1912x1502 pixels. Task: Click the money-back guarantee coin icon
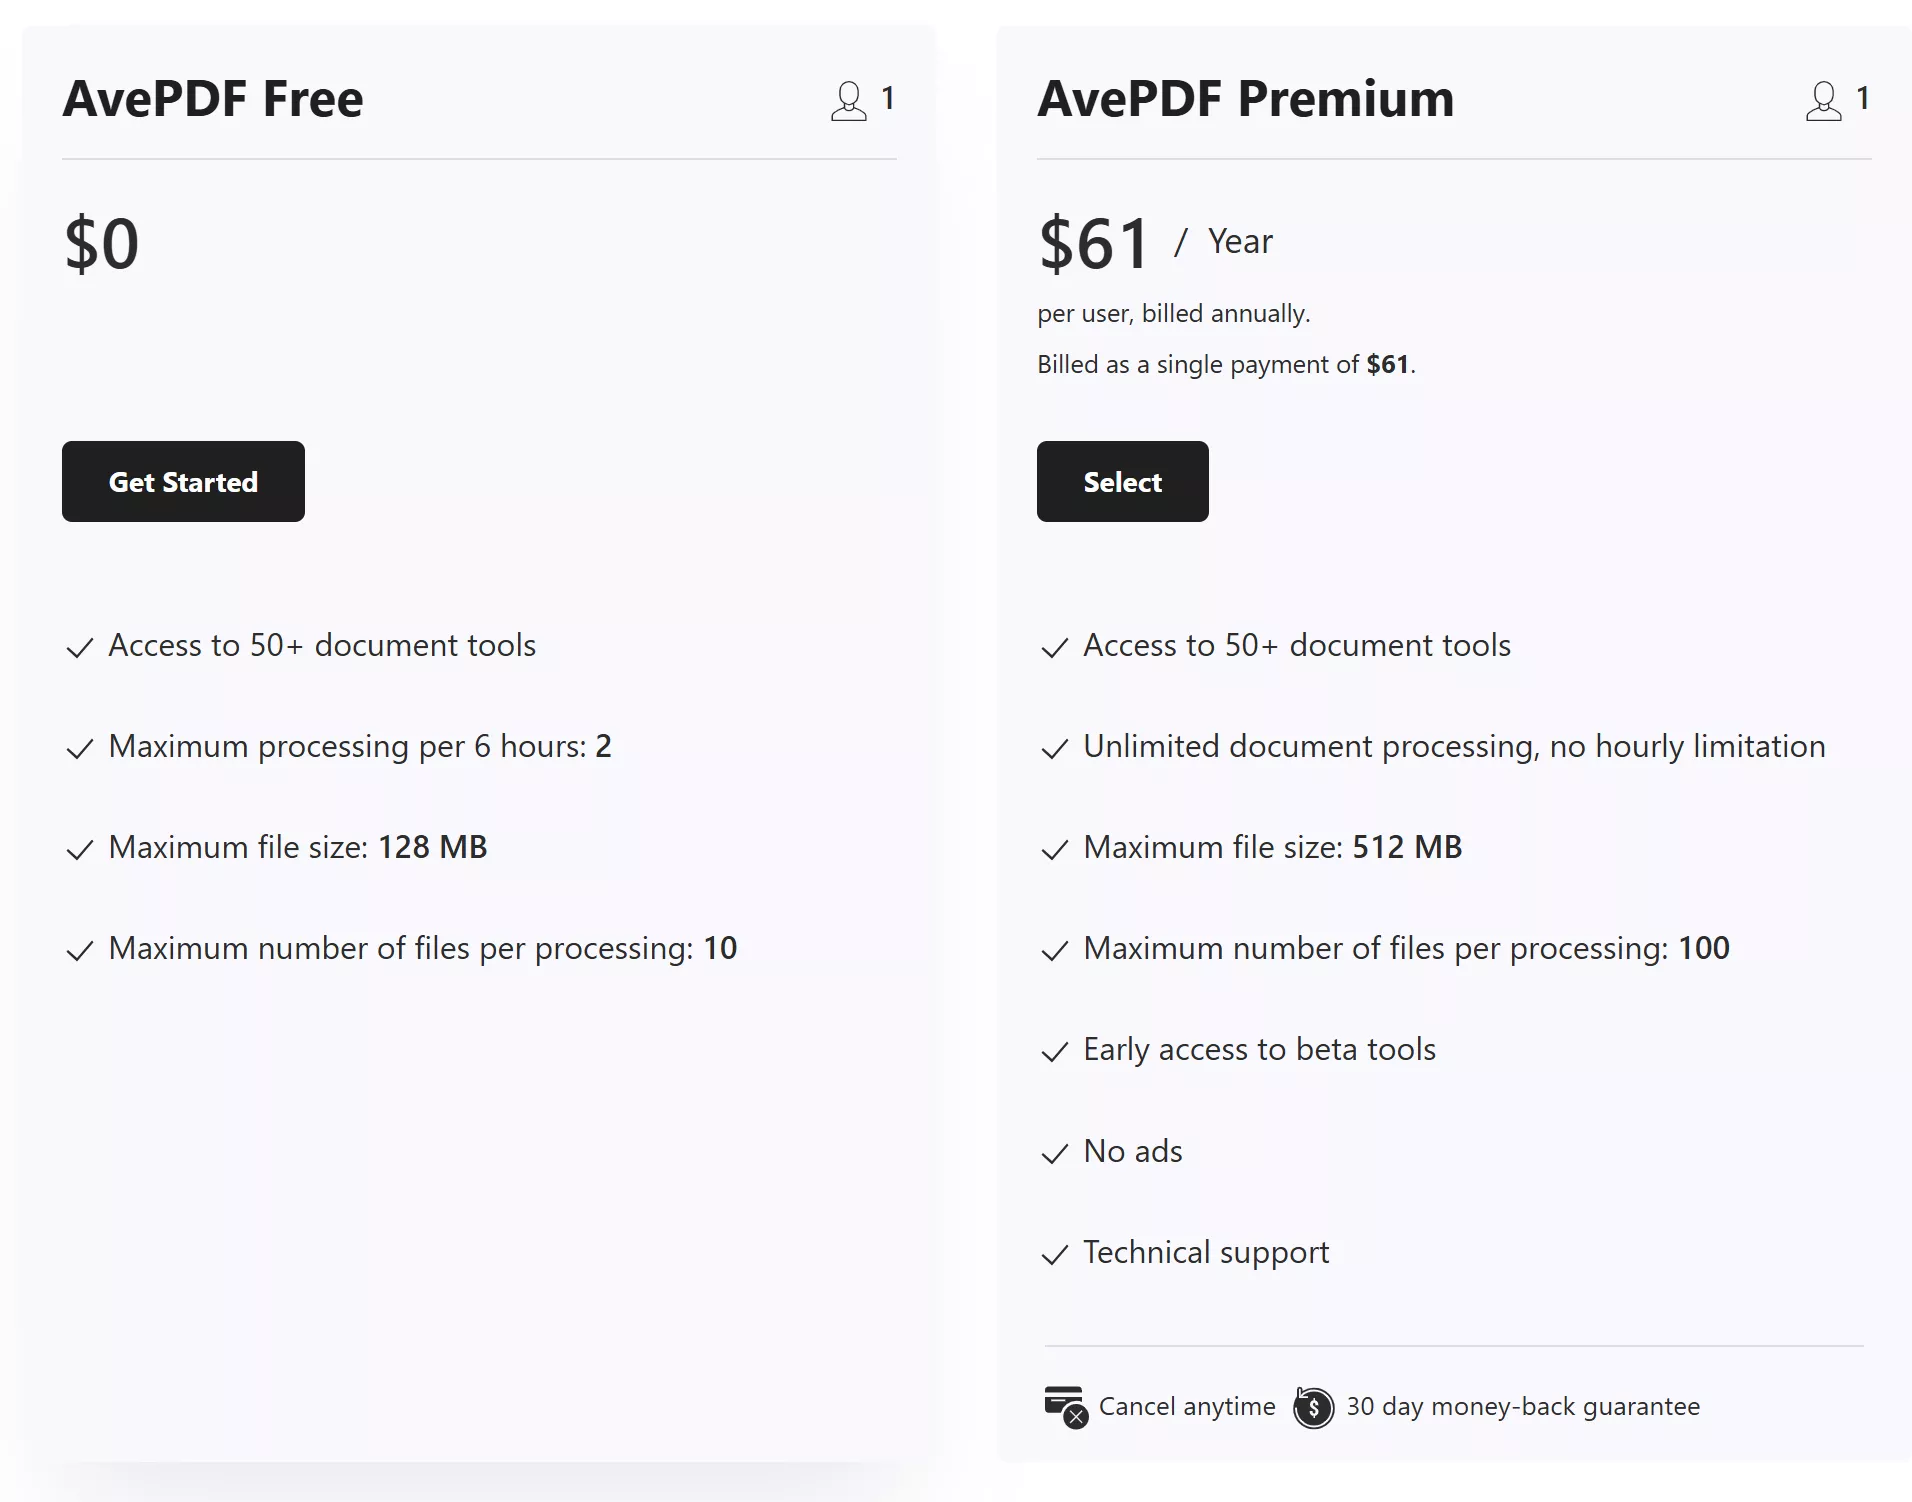[x=1313, y=1408]
